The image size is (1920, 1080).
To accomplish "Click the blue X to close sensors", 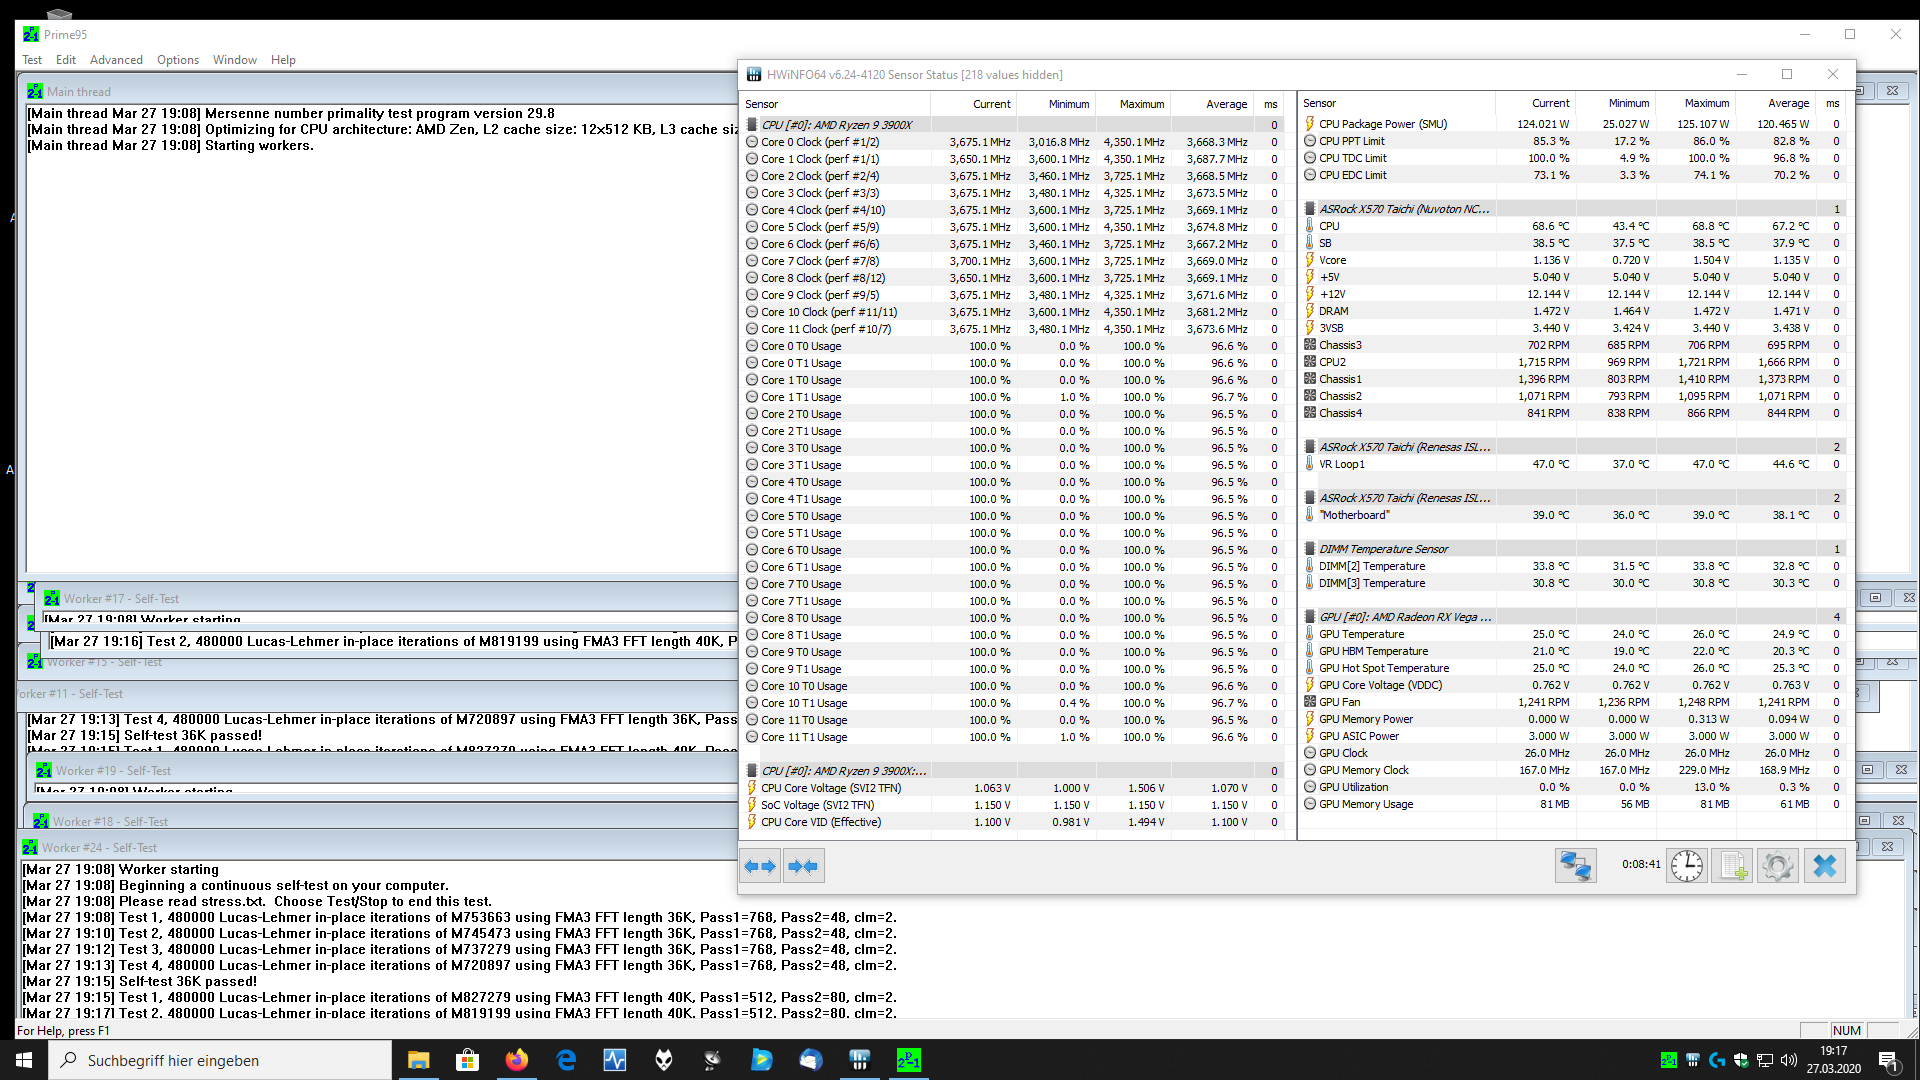I will click(x=1824, y=866).
